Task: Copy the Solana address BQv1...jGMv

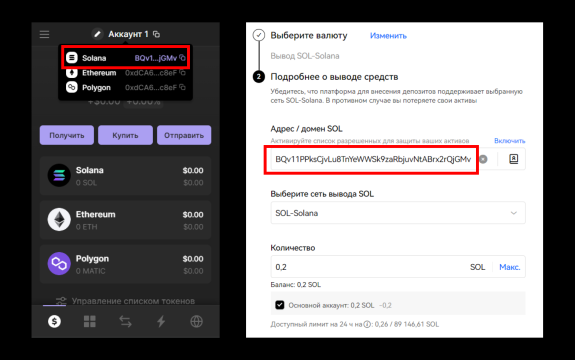Action: [x=182, y=58]
